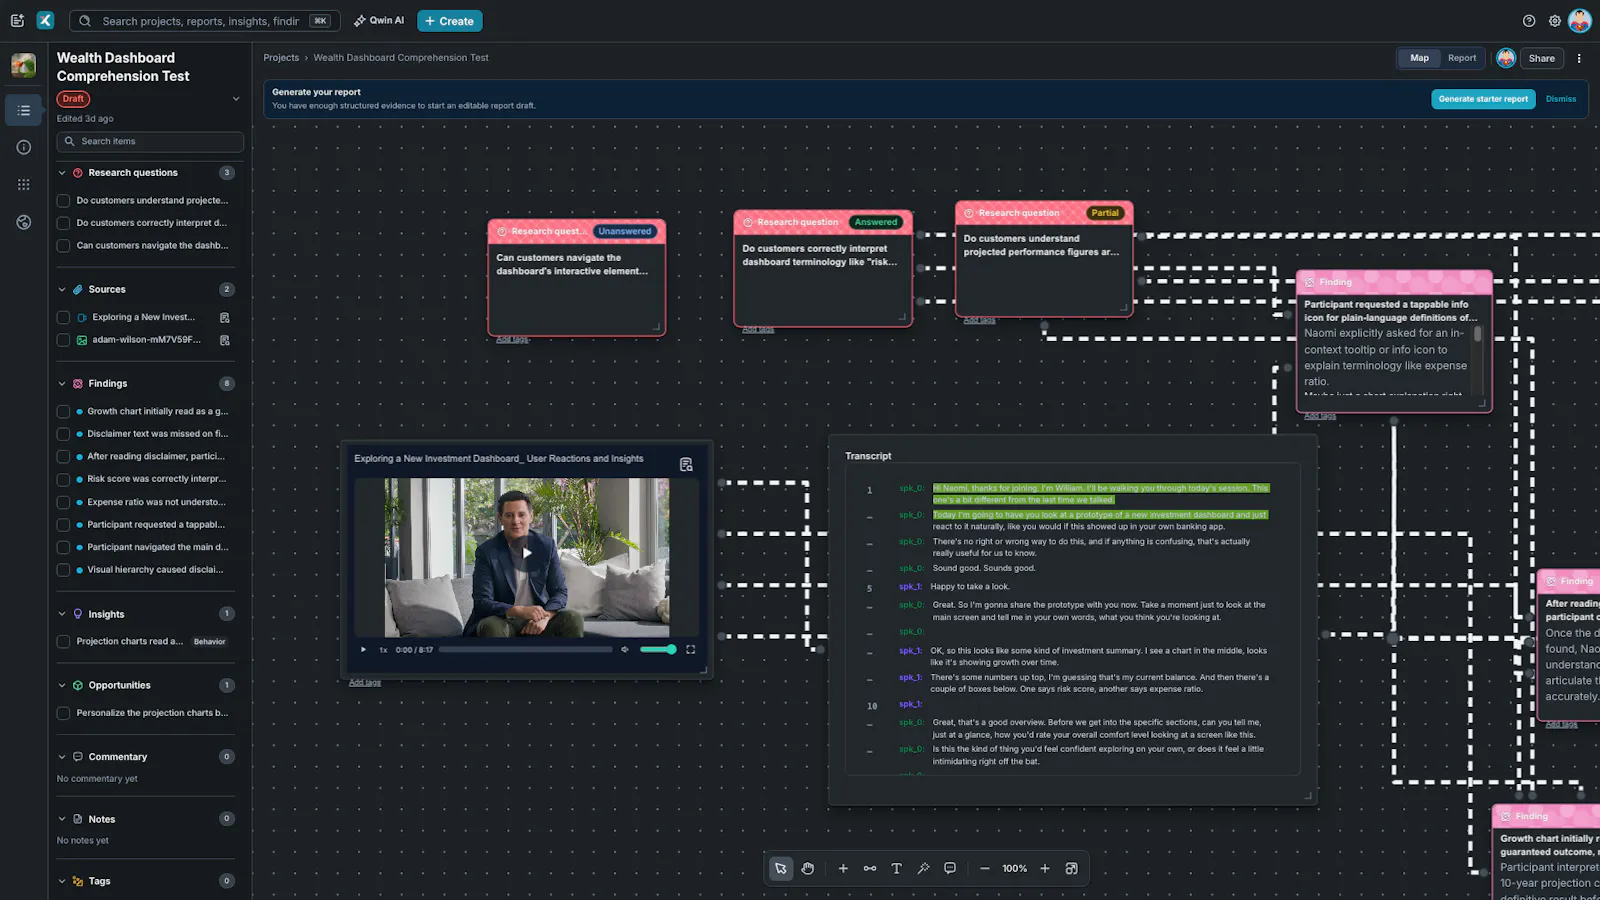Click the connector line tool

point(870,869)
